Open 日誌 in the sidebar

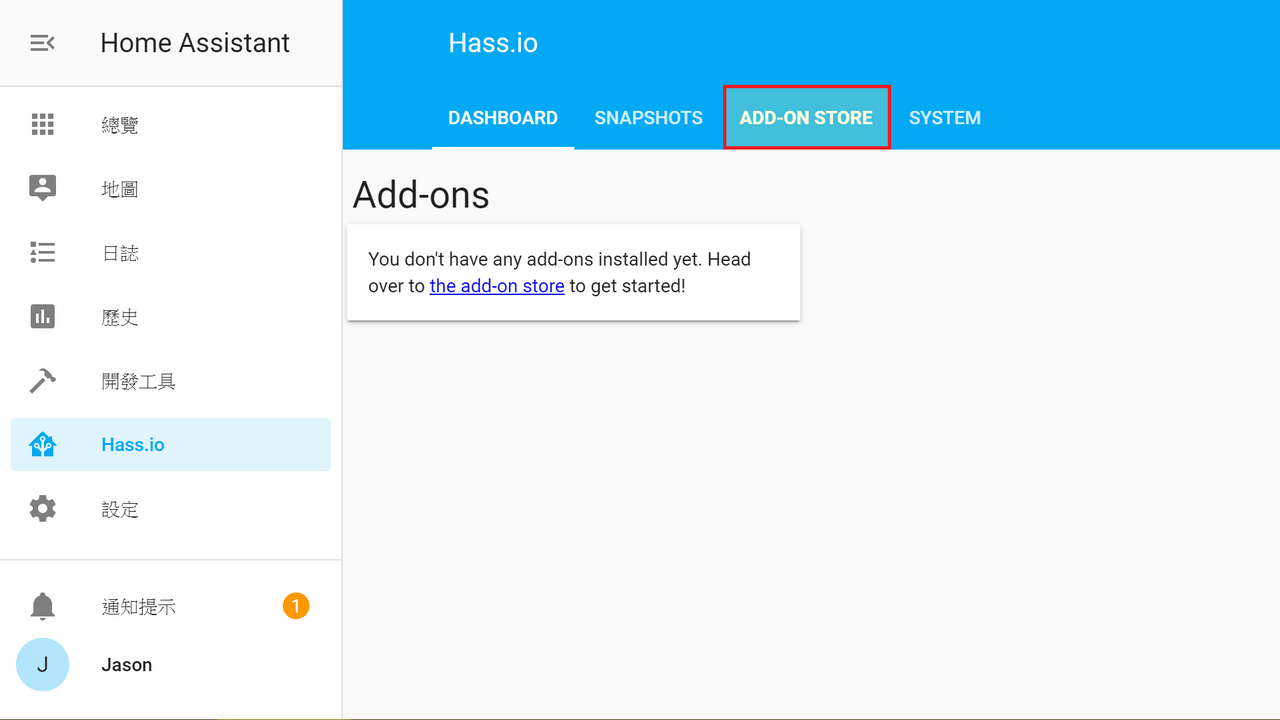click(x=120, y=253)
